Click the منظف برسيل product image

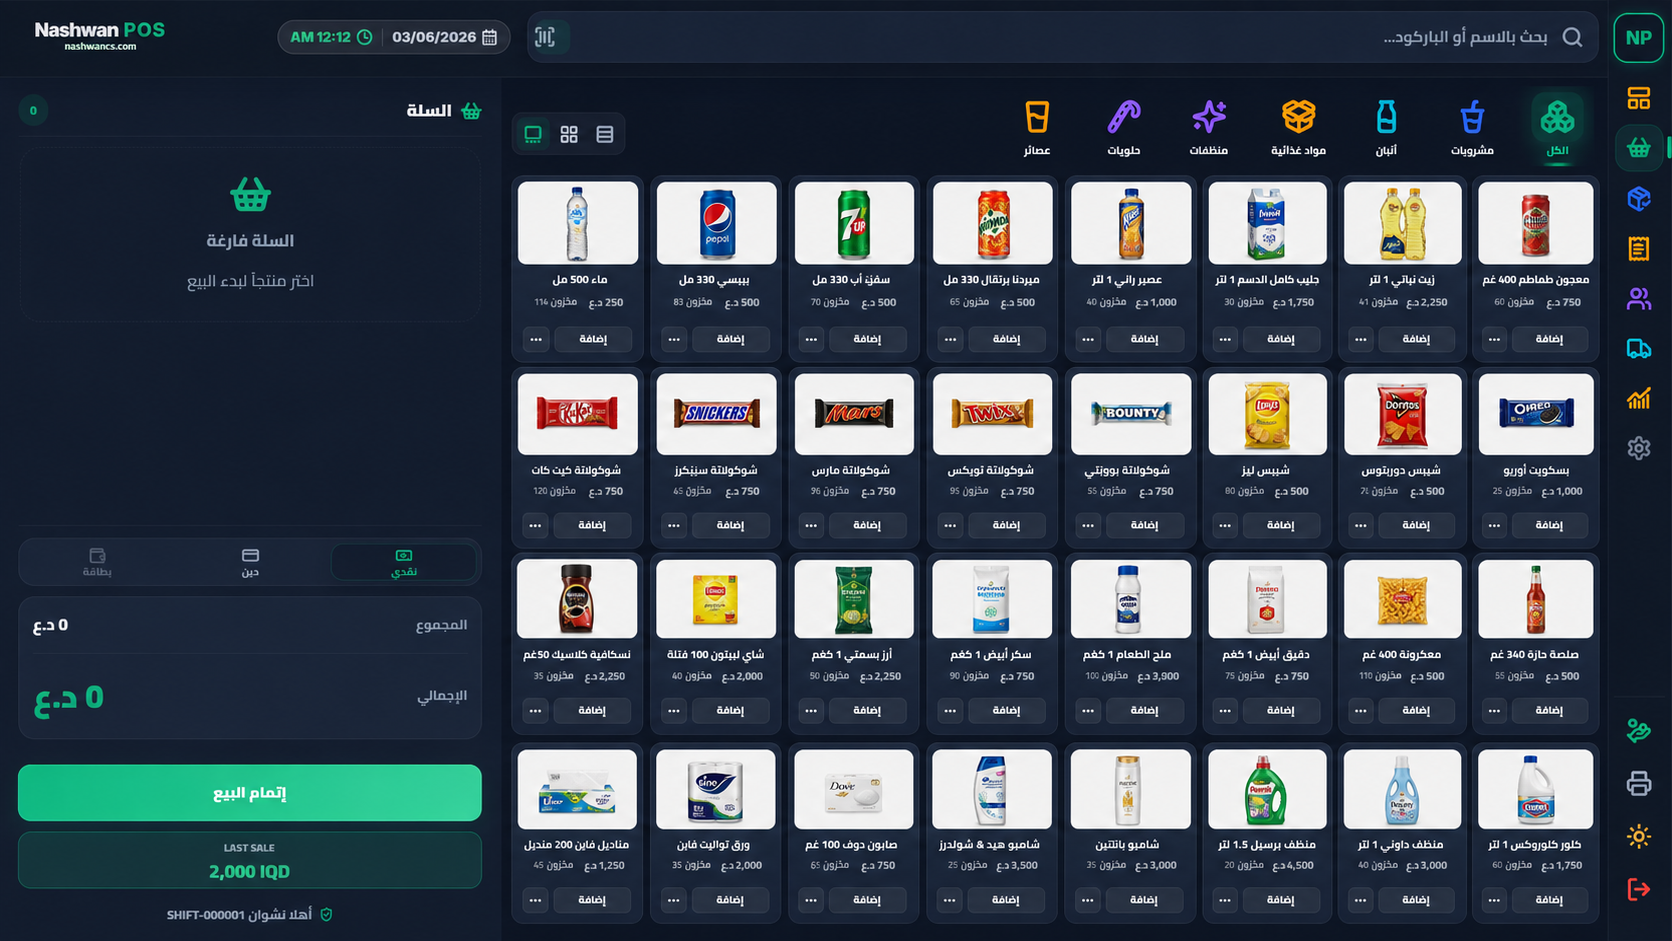point(1267,789)
